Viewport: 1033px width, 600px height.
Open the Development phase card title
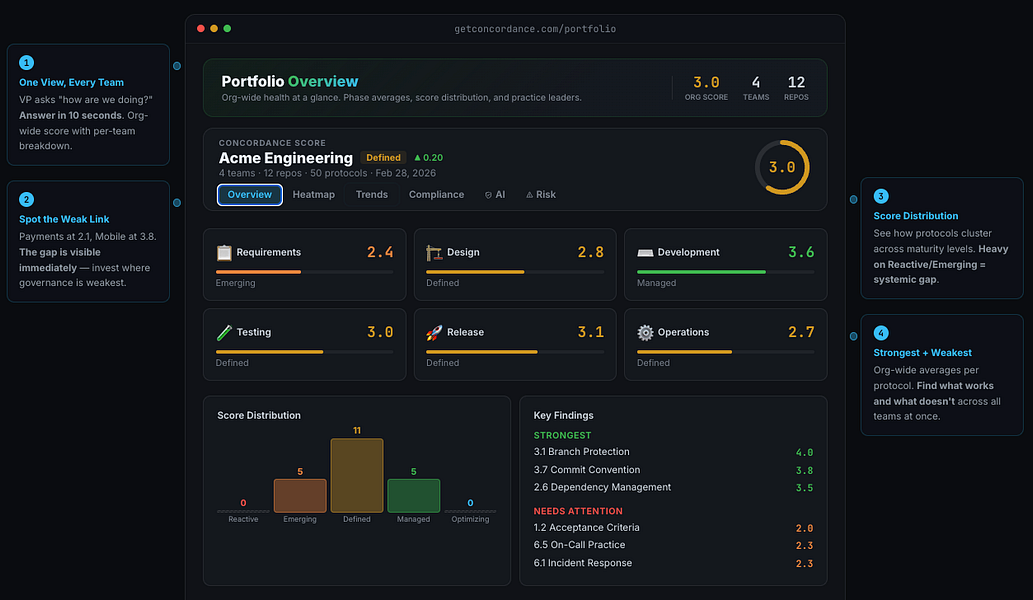point(688,252)
